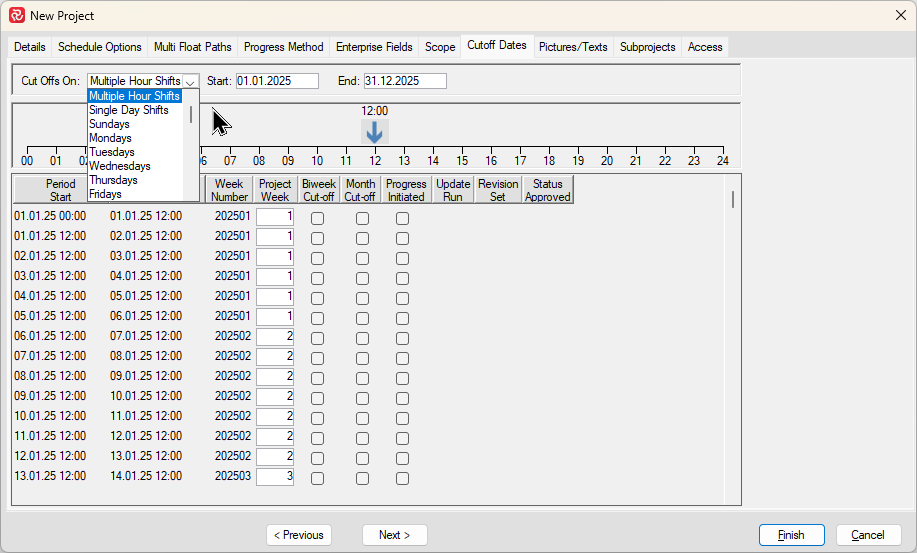
Task: Click the Project Week column header
Action: 275,190
